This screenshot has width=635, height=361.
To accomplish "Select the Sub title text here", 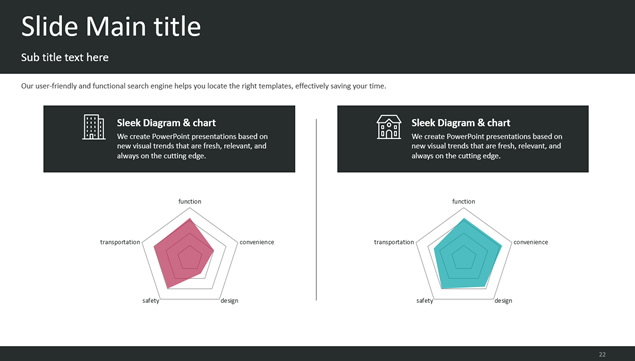I will [65, 58].
